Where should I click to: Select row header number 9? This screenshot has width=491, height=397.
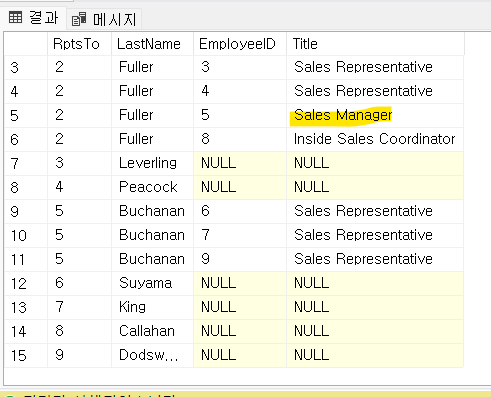26,212
